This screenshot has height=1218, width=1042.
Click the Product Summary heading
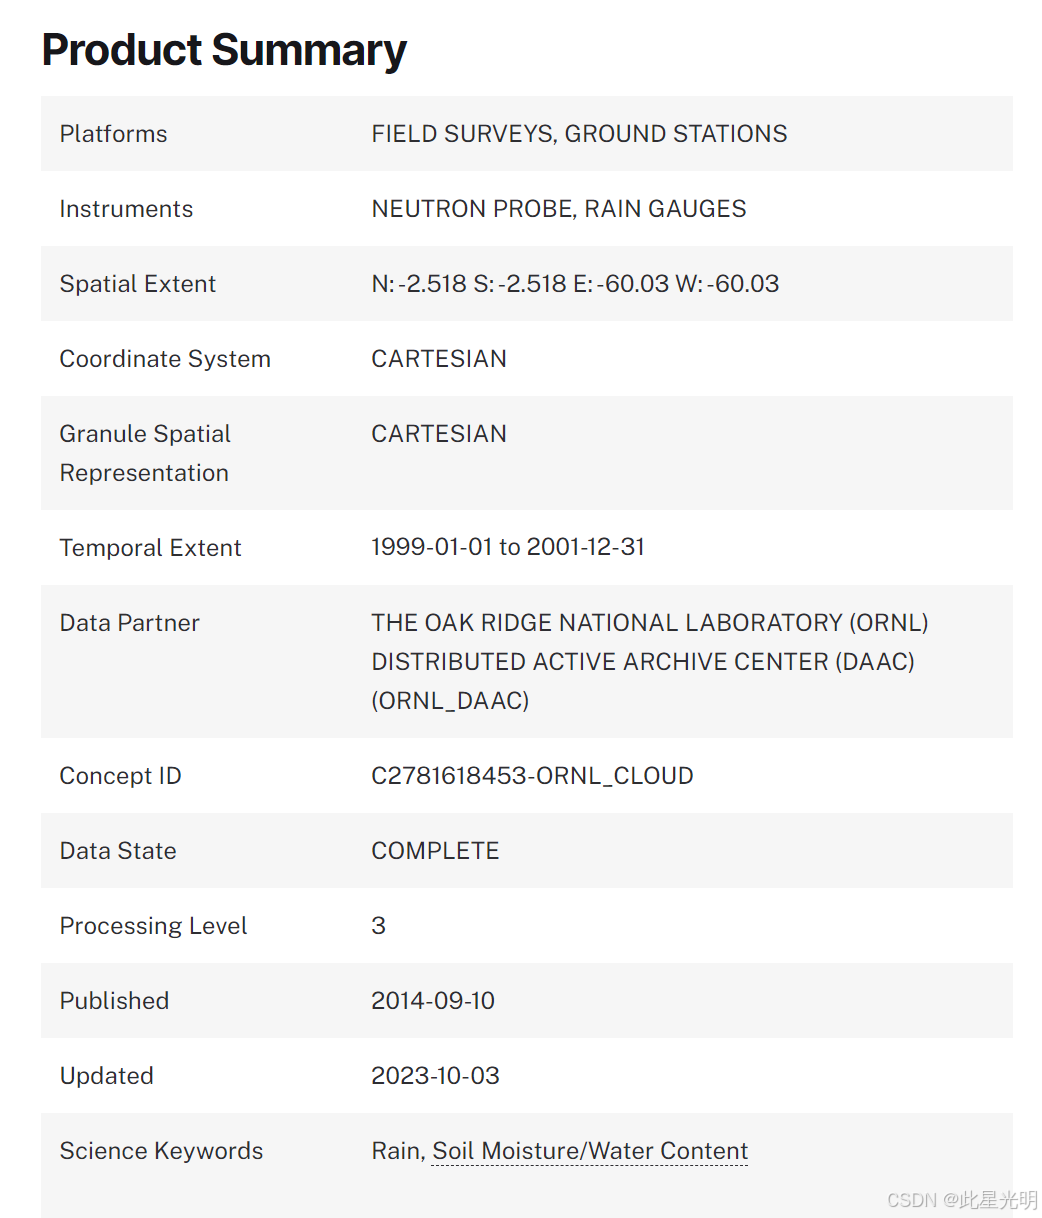(x=224, y=50)
